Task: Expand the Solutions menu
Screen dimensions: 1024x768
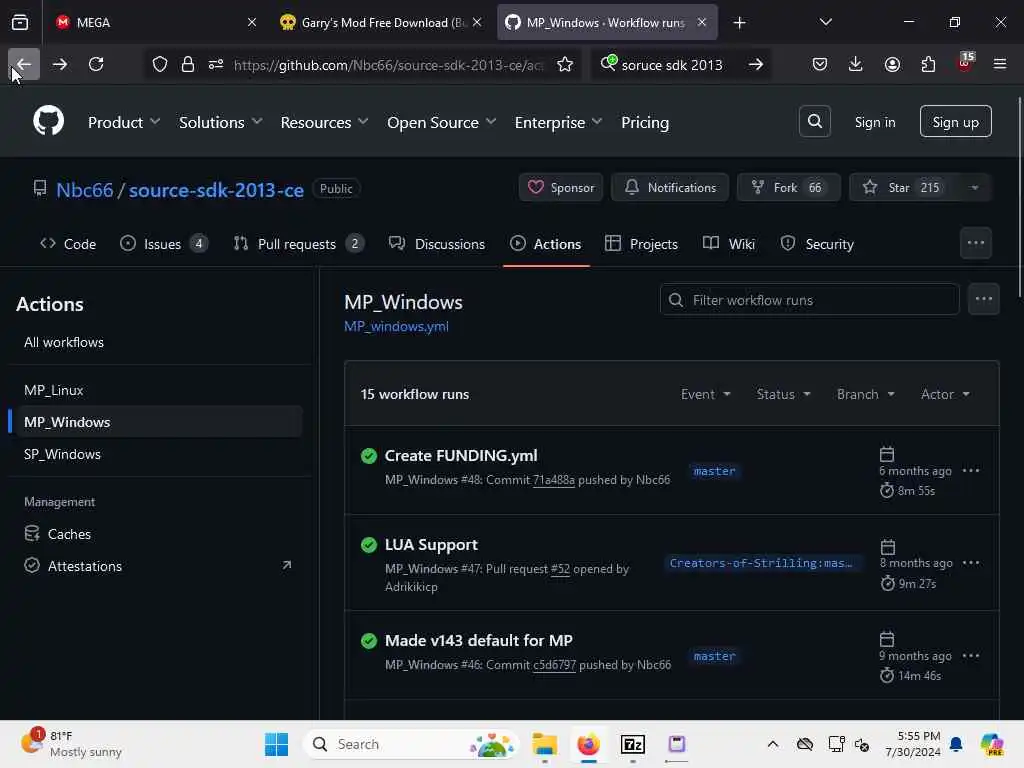Action: [x=221, y=122]
